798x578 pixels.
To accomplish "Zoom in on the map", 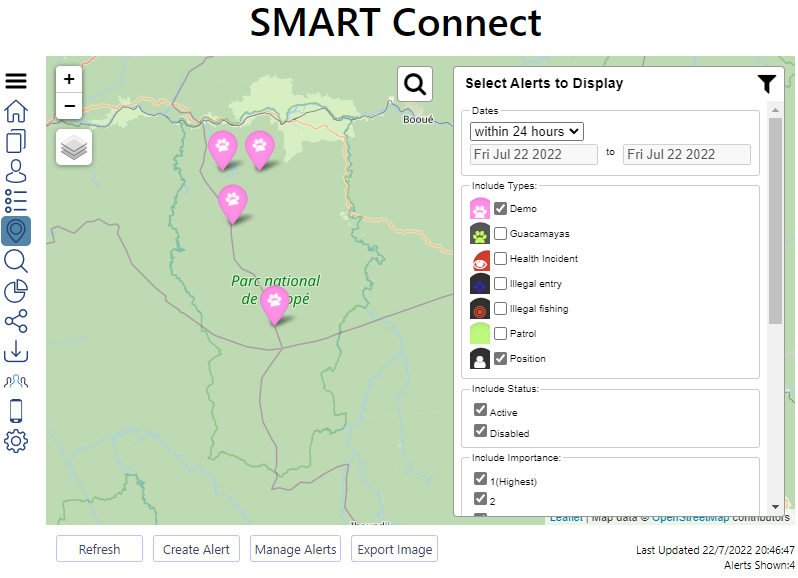I will point(69,80).
